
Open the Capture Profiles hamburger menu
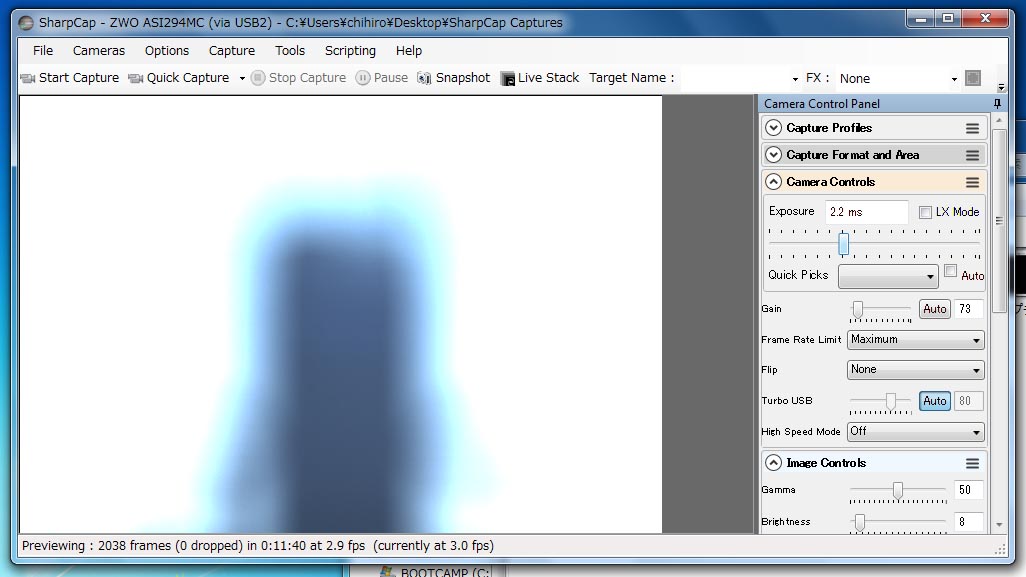[972, 128]
